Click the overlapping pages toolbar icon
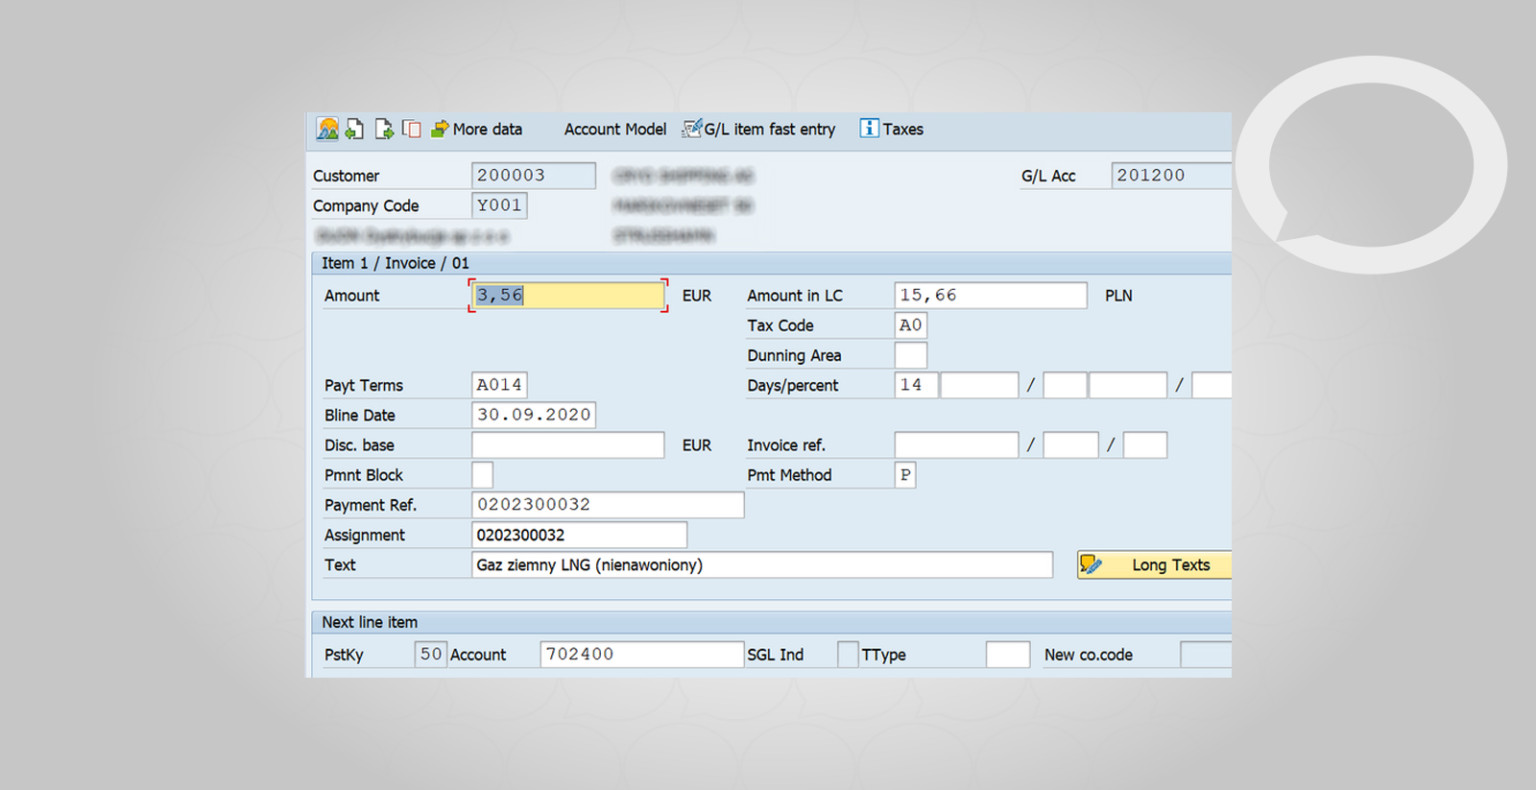The height and width of the screenshot is (790, 1536). [412, 129]
